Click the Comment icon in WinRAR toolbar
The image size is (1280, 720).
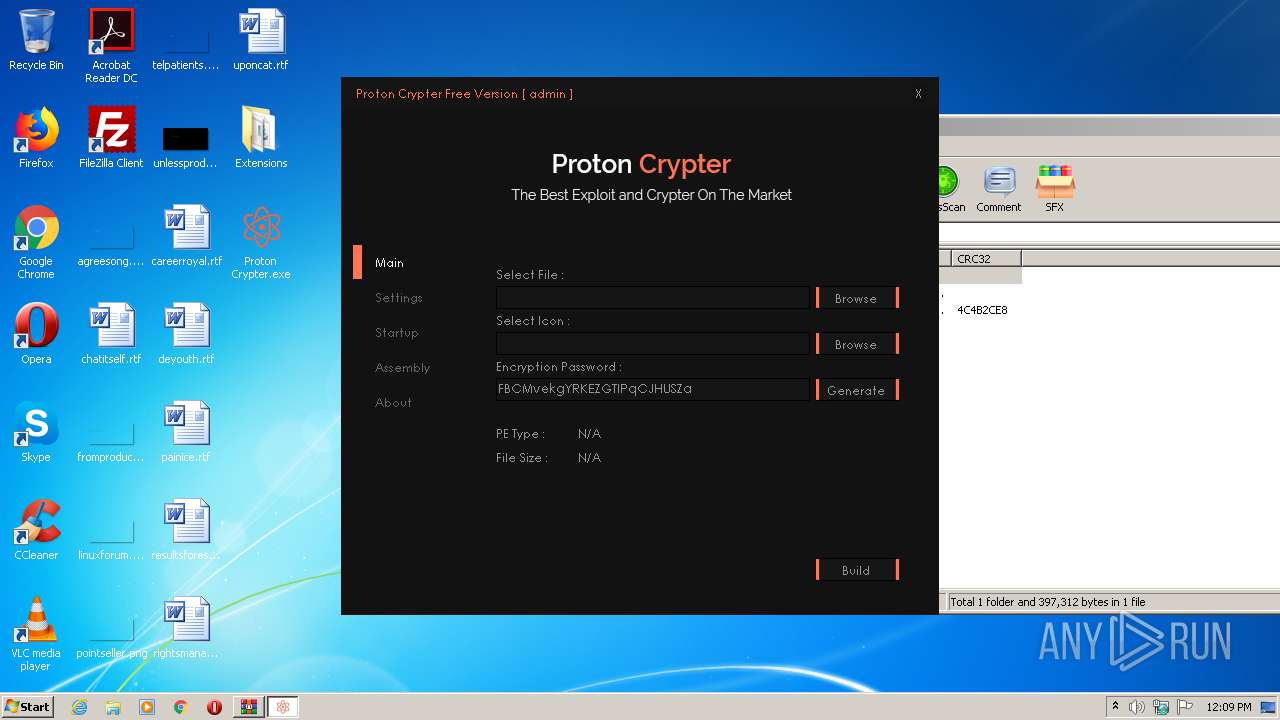[998, 190]
